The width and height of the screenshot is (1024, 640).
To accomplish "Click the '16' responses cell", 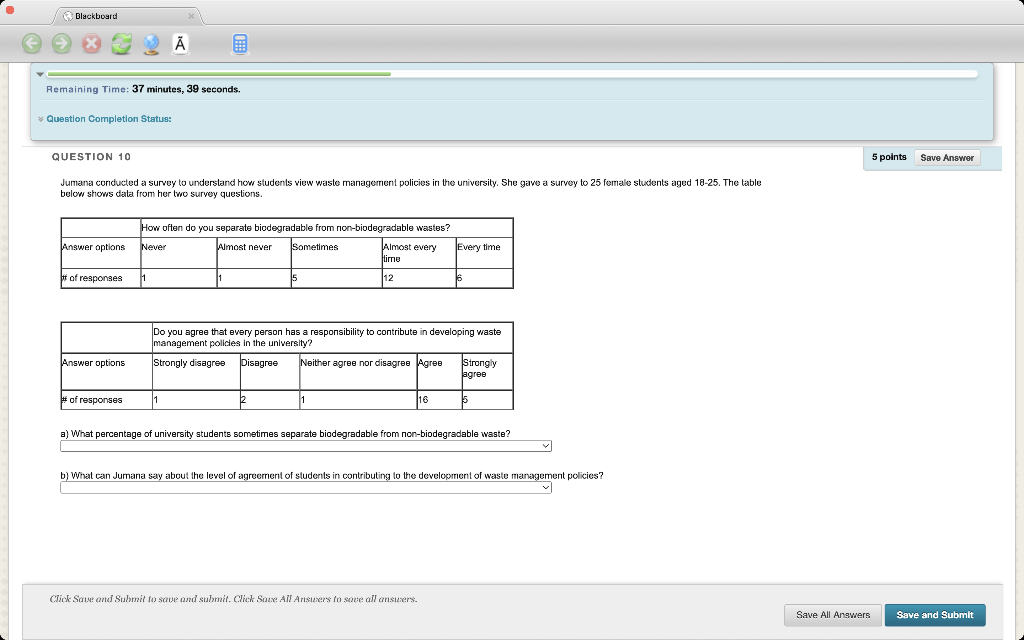I will (x=440, y=400).
